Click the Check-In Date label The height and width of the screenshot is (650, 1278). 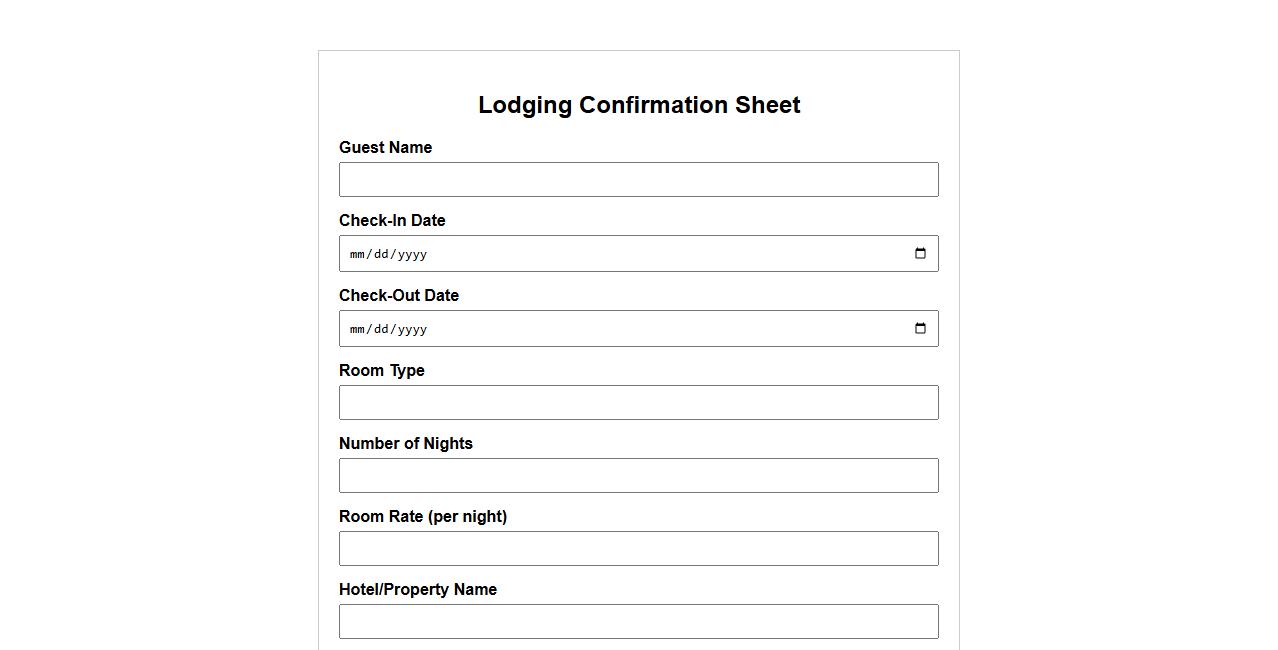click(392, 221)
